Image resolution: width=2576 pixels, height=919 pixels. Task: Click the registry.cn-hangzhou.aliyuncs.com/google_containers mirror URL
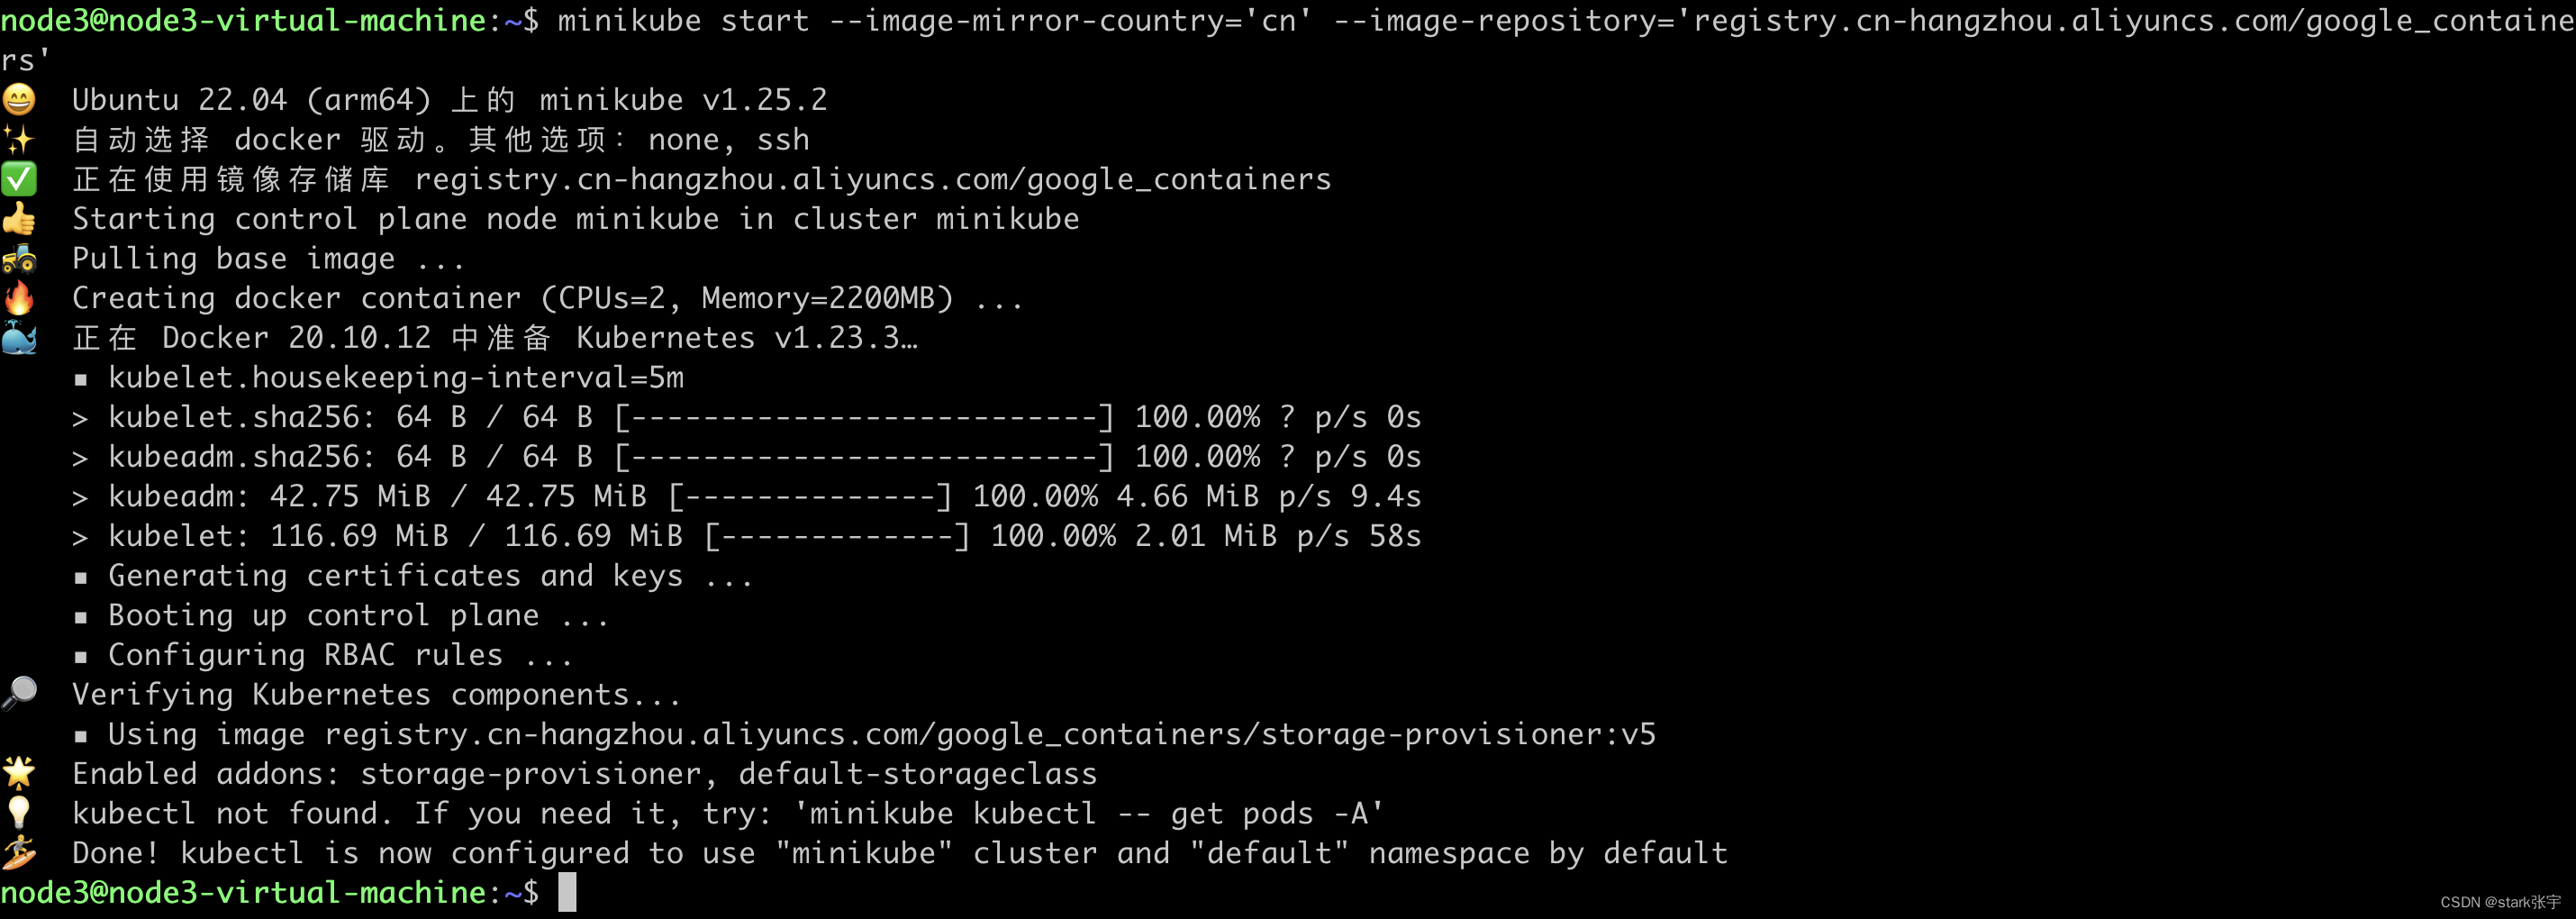[873, 179]
